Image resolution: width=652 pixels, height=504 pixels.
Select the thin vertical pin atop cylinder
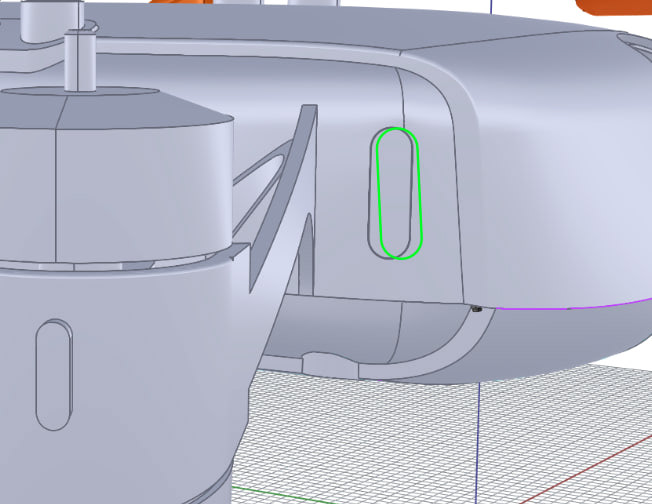80,60
